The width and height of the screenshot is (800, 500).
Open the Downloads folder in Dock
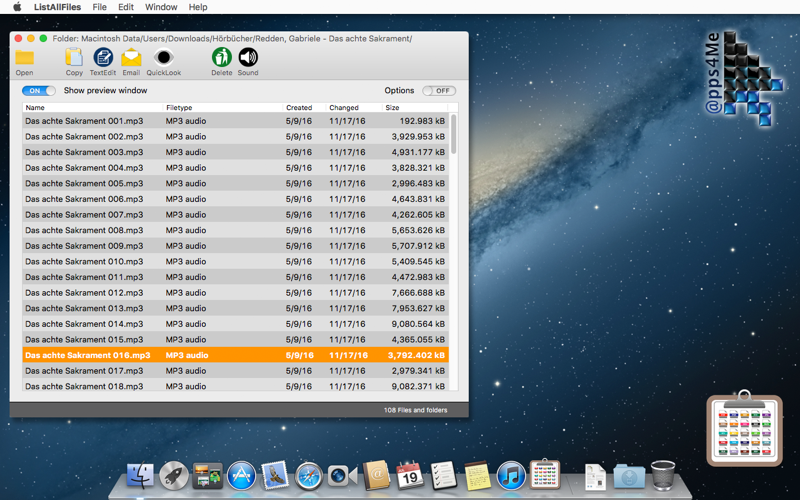pyautogui.click(x=629, y=477)
